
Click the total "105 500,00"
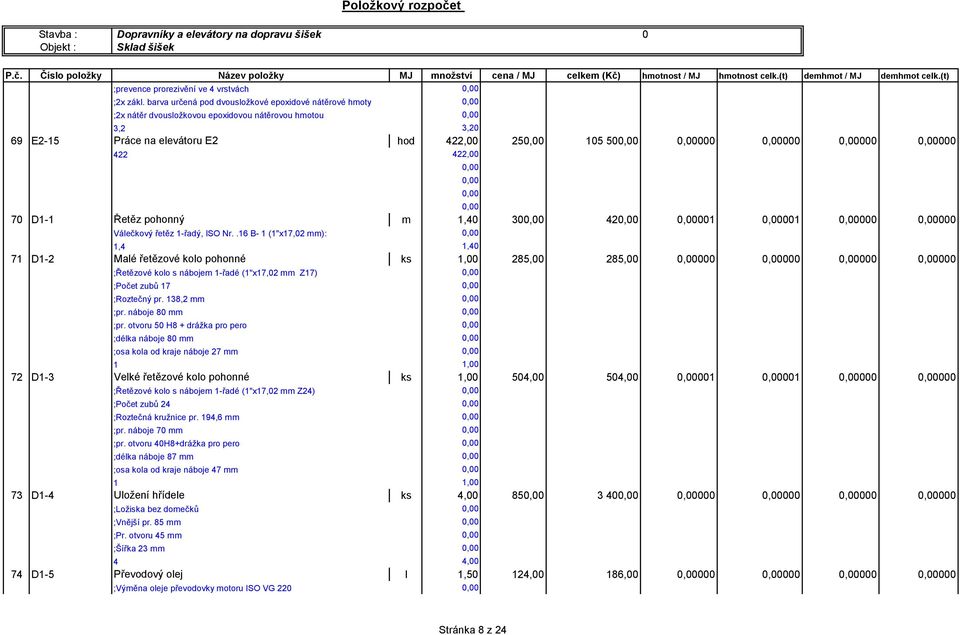(612, 141)
